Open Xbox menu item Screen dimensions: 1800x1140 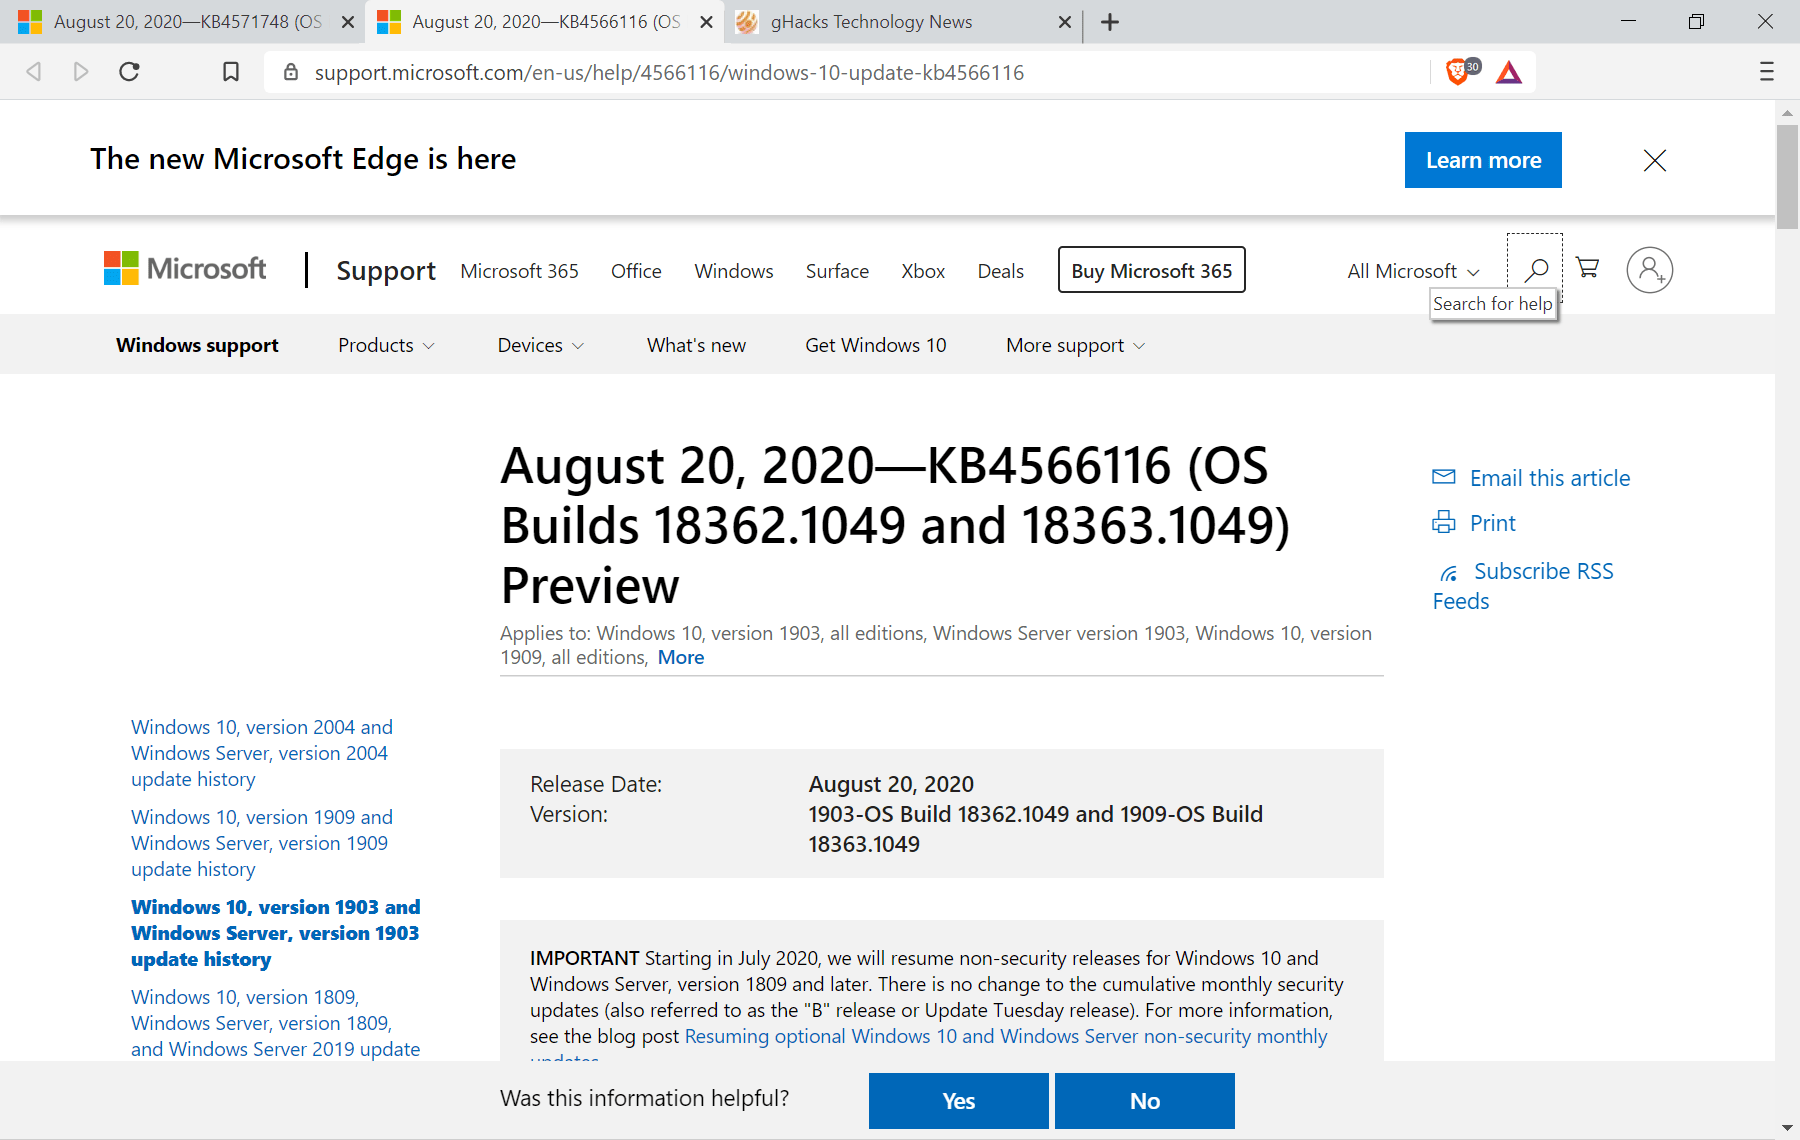click(x=923, y=271)
